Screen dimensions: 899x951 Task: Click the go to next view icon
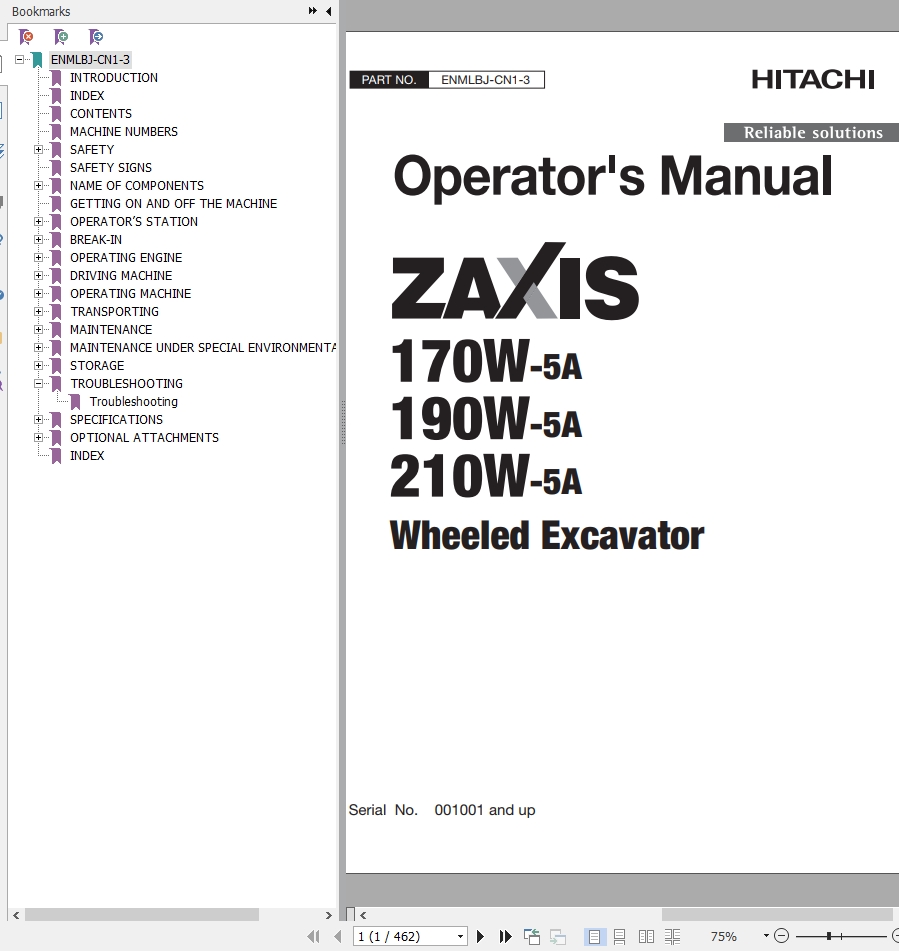(x=557, y=936)
